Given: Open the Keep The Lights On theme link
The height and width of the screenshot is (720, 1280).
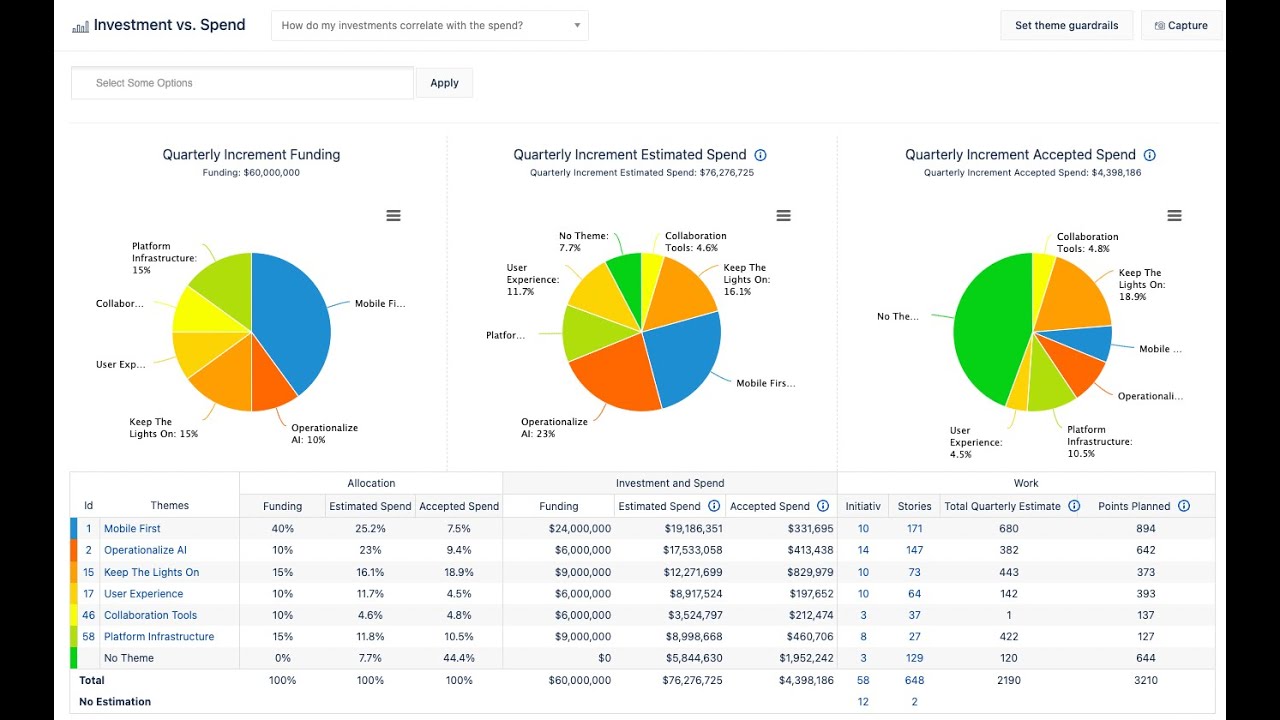Looking at the screenshot, I should [x=151, y=572].
